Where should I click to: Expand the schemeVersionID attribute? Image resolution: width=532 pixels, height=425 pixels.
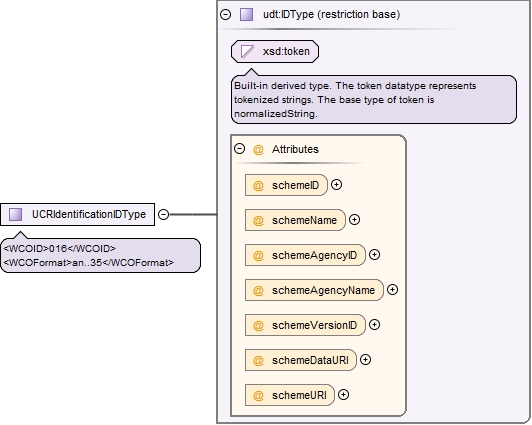click(x=374, y=325)
